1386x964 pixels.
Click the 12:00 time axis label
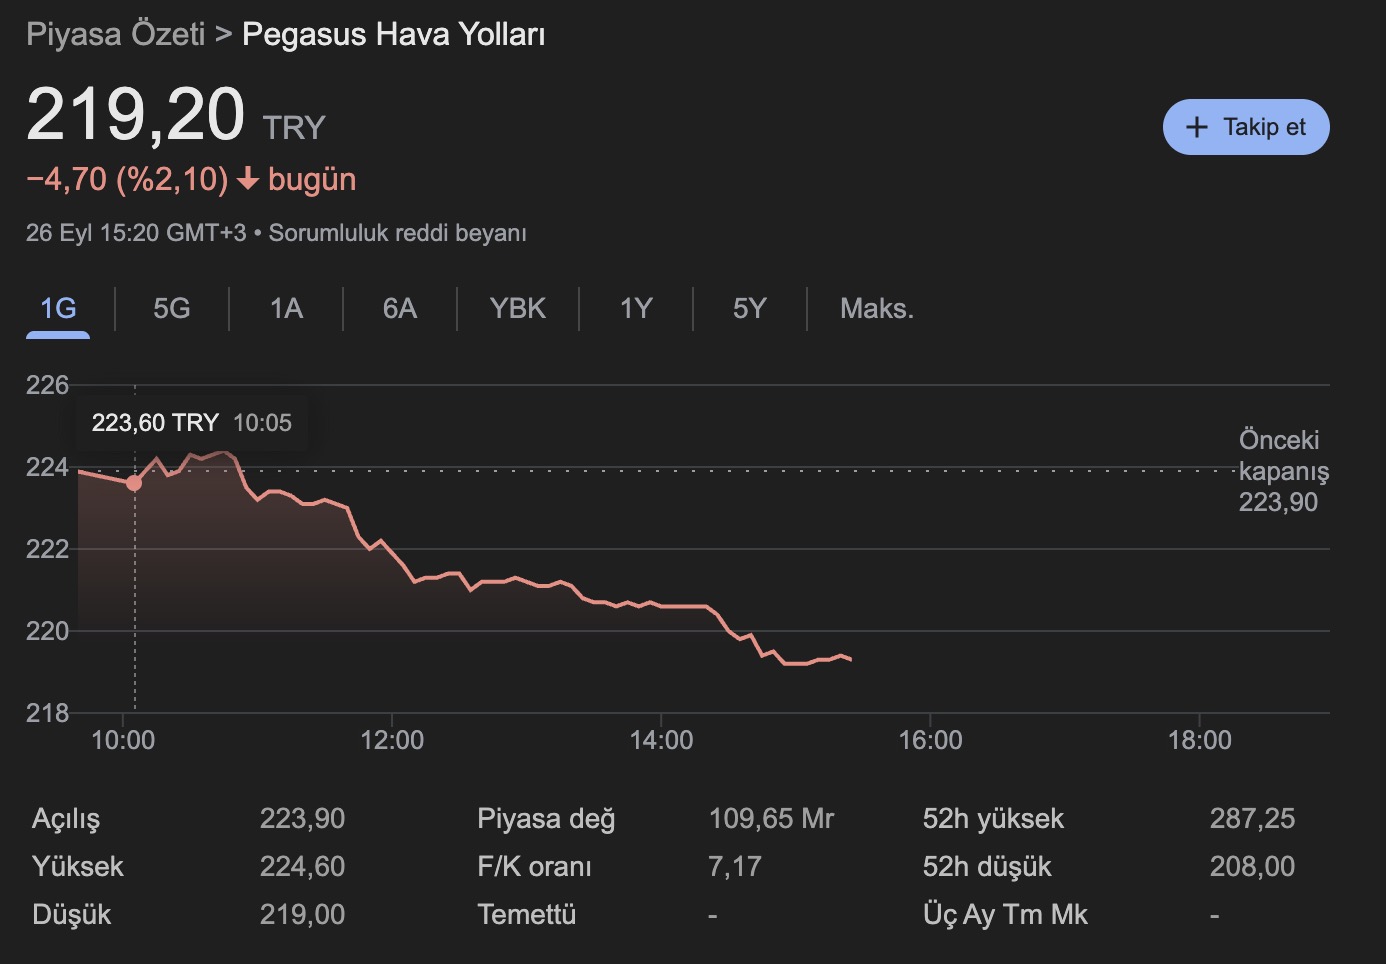[x=392, y=740]
